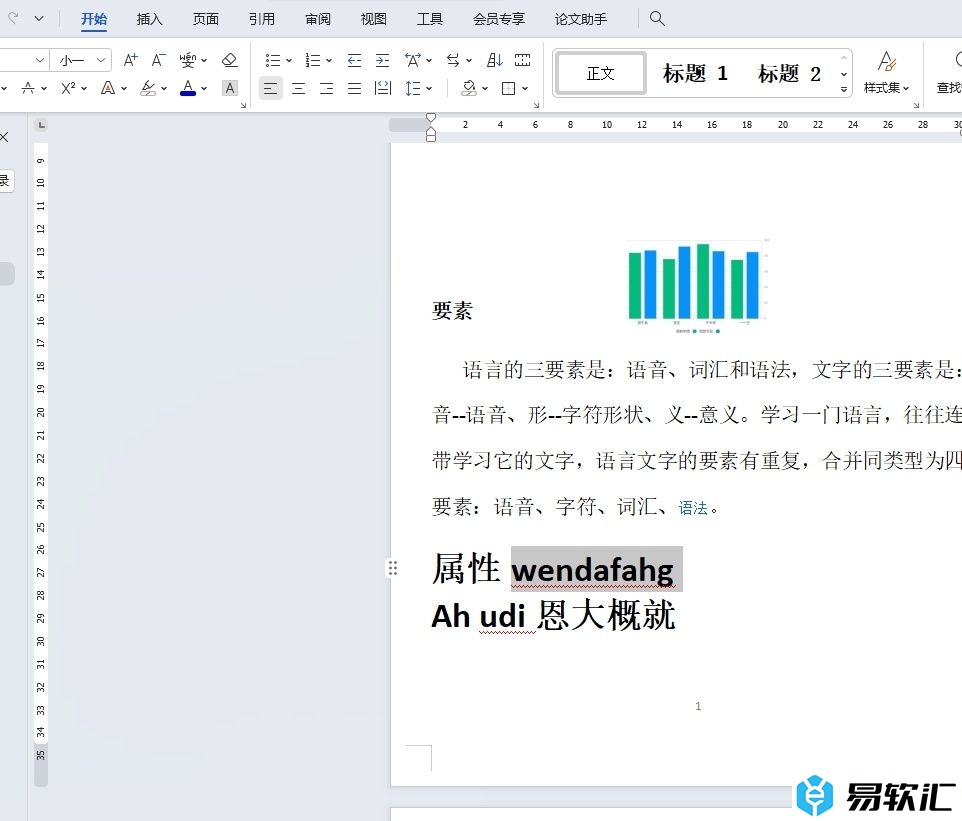Click the superscript X² icon
The width and height of the screenshot is (962, 821).
(68, 89)
